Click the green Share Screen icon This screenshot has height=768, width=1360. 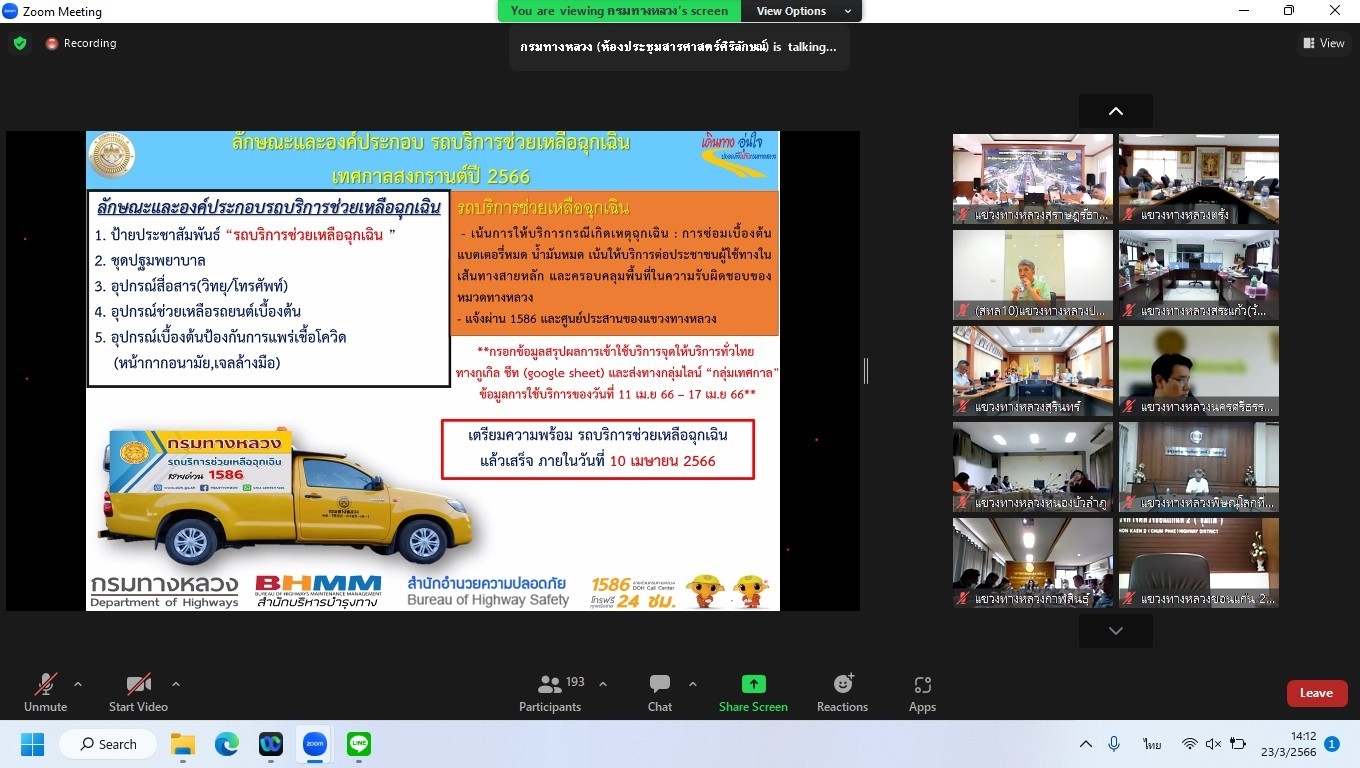[753, 685]
